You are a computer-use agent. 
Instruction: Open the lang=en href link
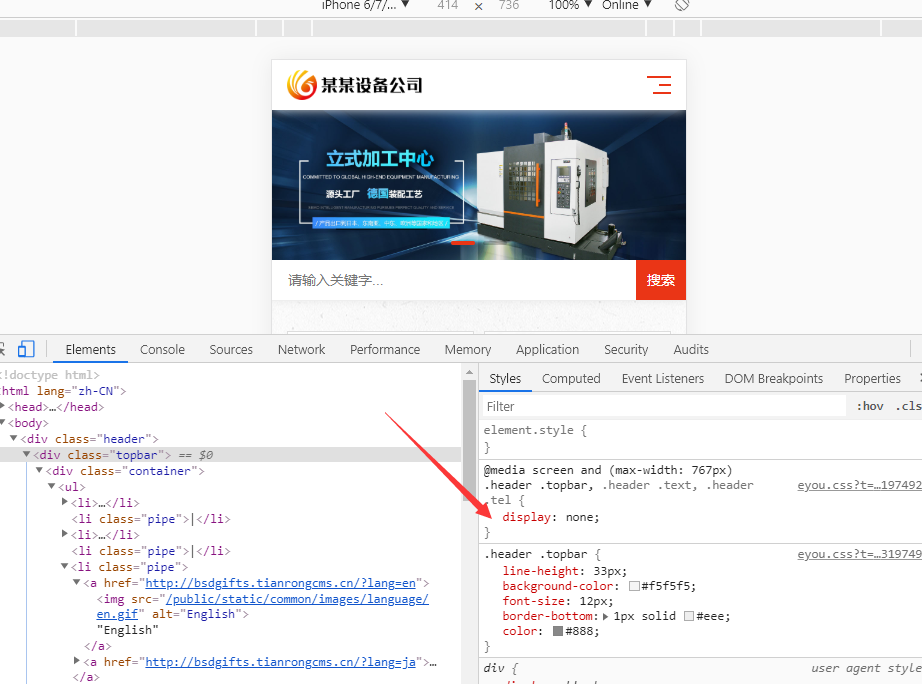click(280, 583)
